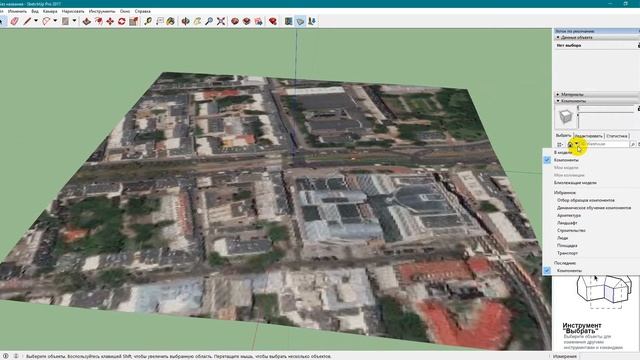Click the Send to LayOut icon
The height and width of the screenshot is (360, 640).
click(258, 21)
